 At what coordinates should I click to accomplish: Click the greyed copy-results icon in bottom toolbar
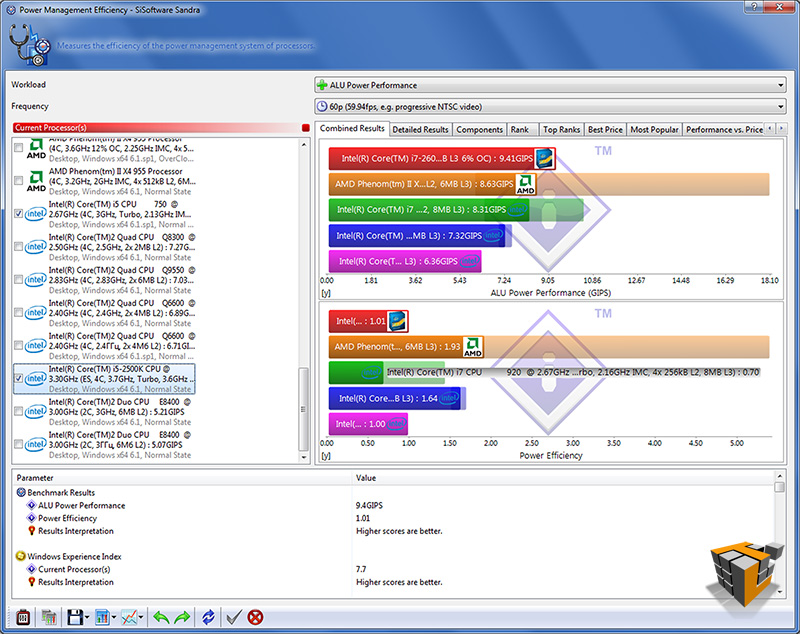coord(49,617)
